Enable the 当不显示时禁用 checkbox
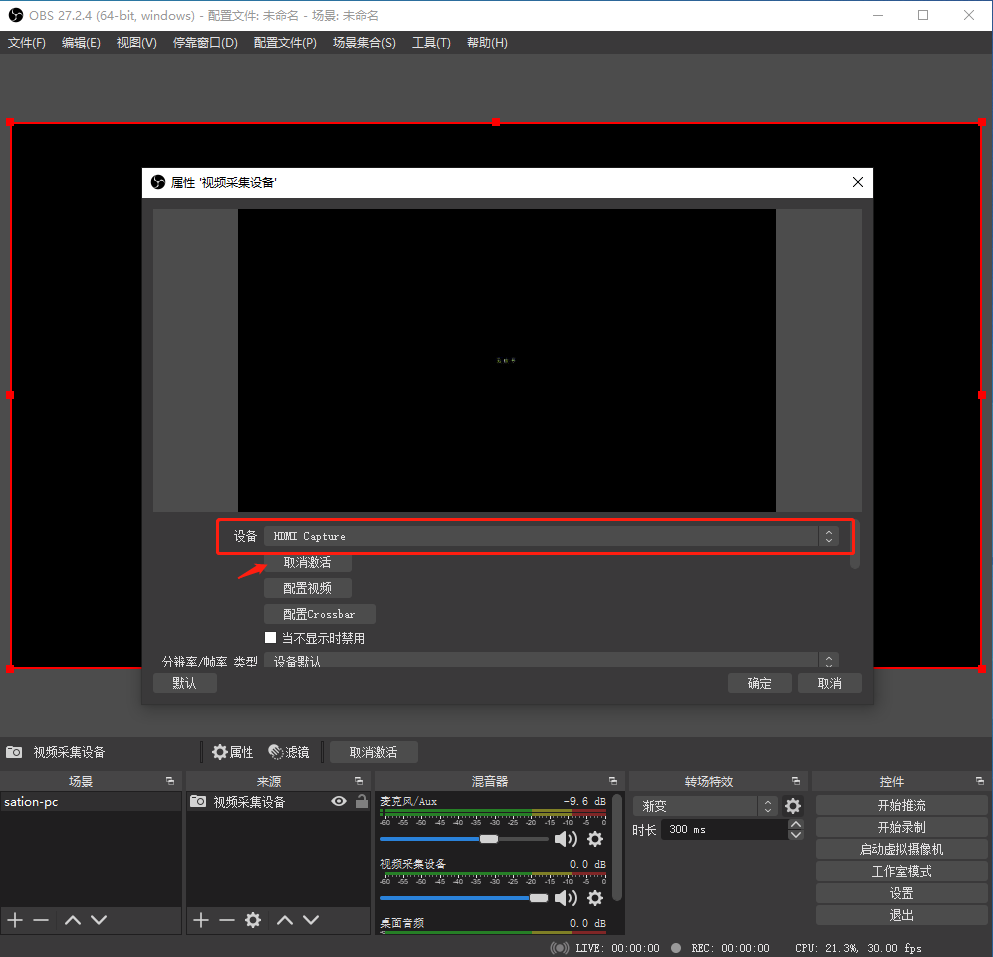993x957 pixels. (x=270, y=638)
